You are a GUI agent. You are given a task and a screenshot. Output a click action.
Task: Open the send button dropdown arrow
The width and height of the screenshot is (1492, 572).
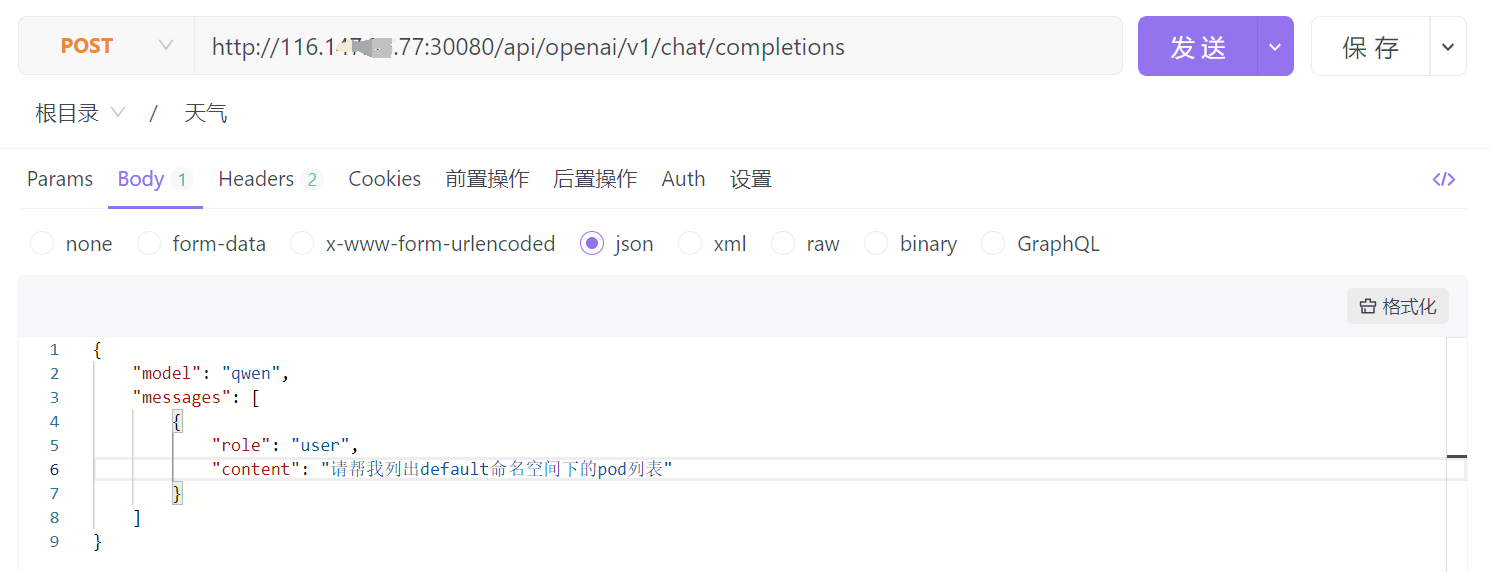[1274, 47]
